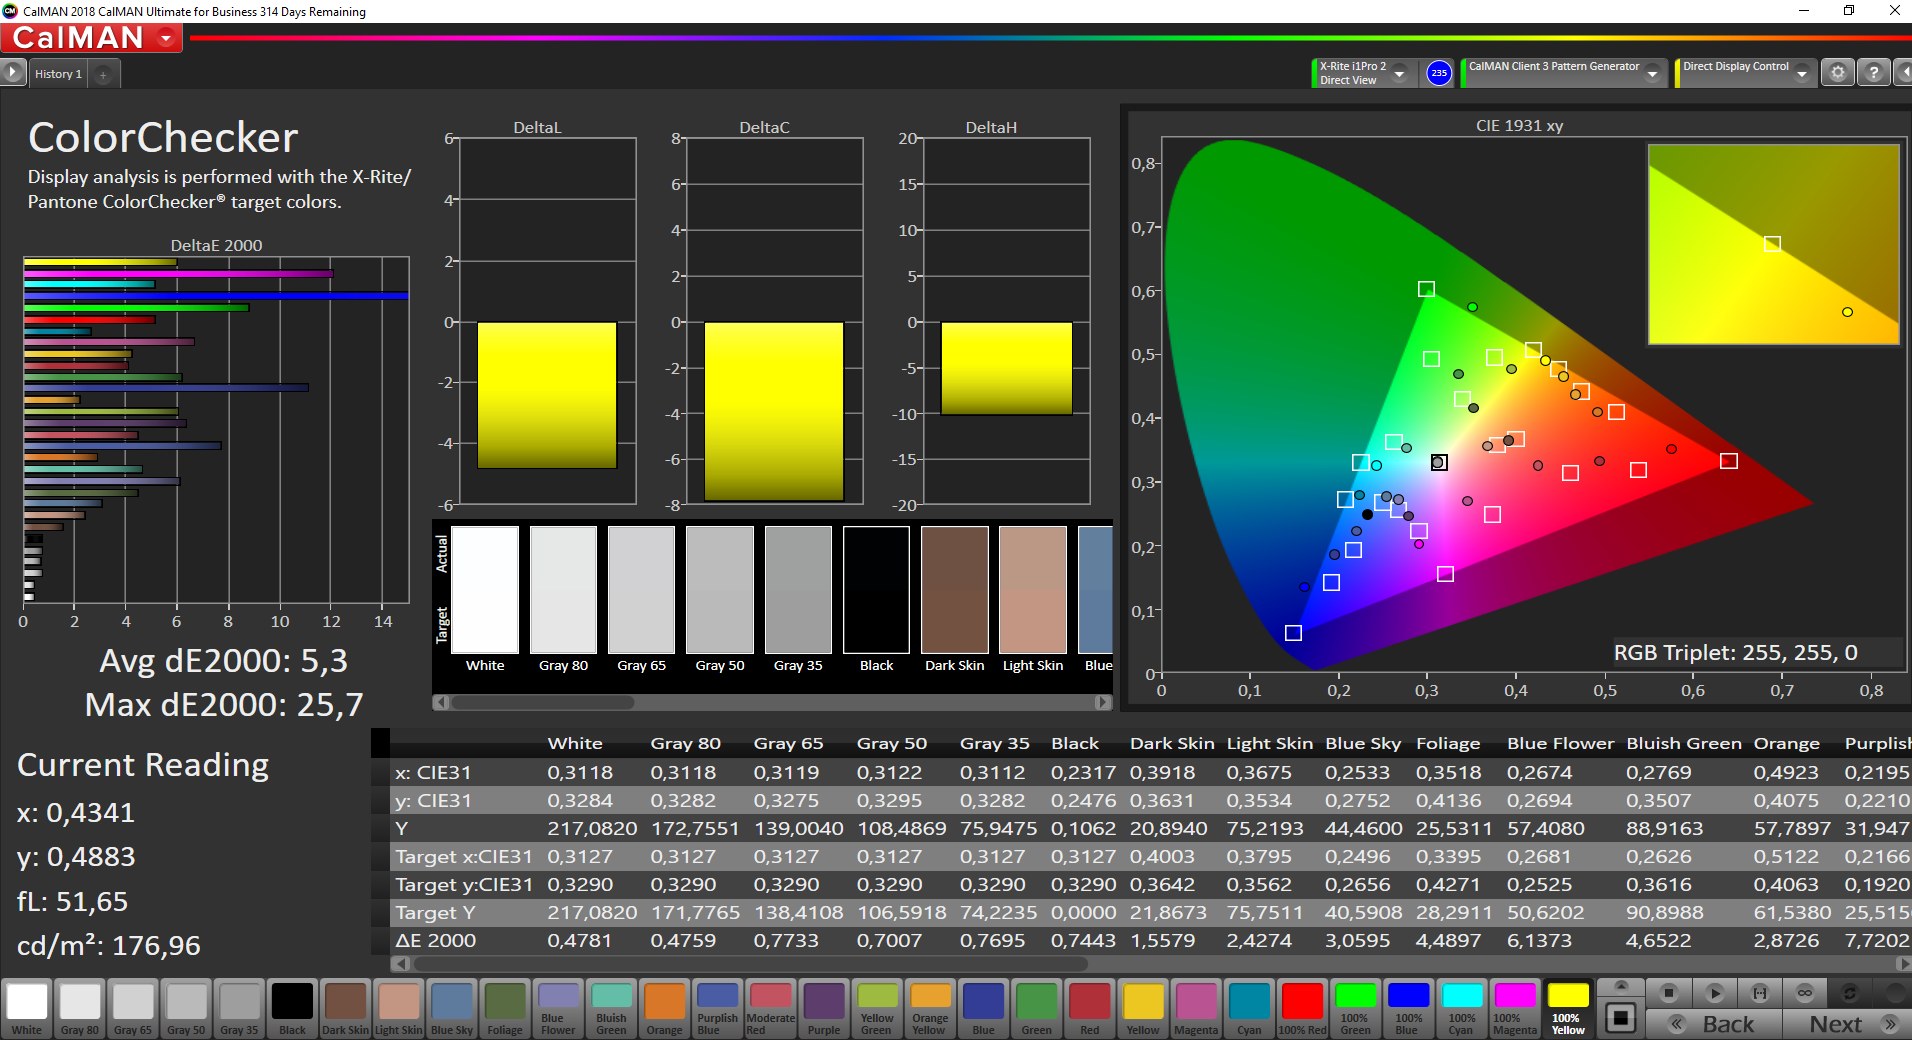Click the zoomed yellow inset in CIE chart
1912x1040 pixels.
(x=1773, y=244)
